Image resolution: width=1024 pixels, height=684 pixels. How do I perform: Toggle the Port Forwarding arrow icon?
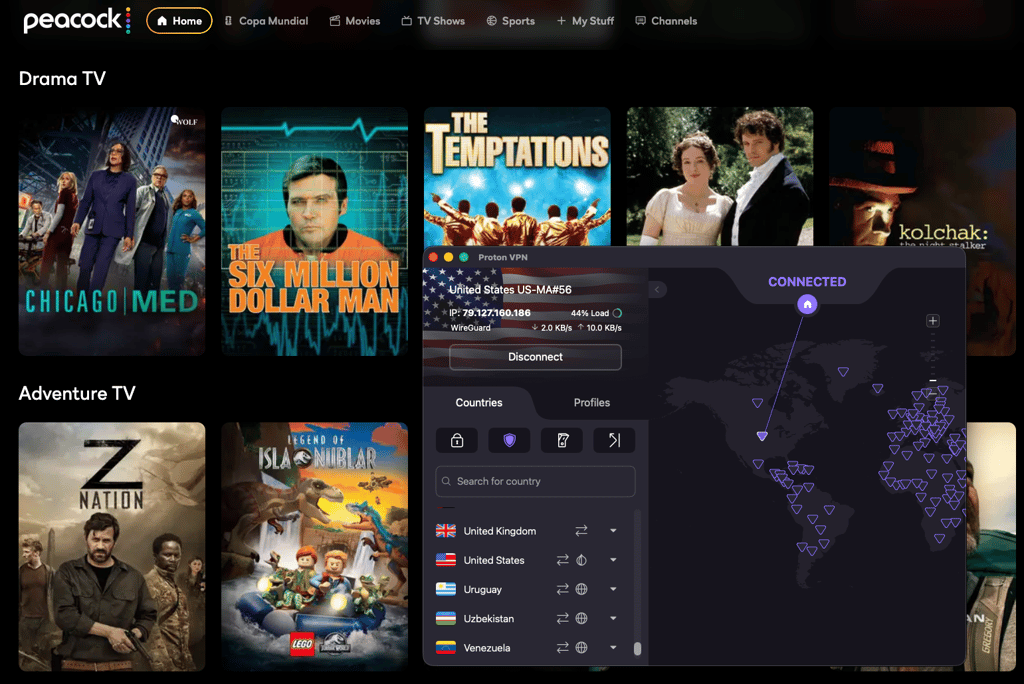(615, 440)
